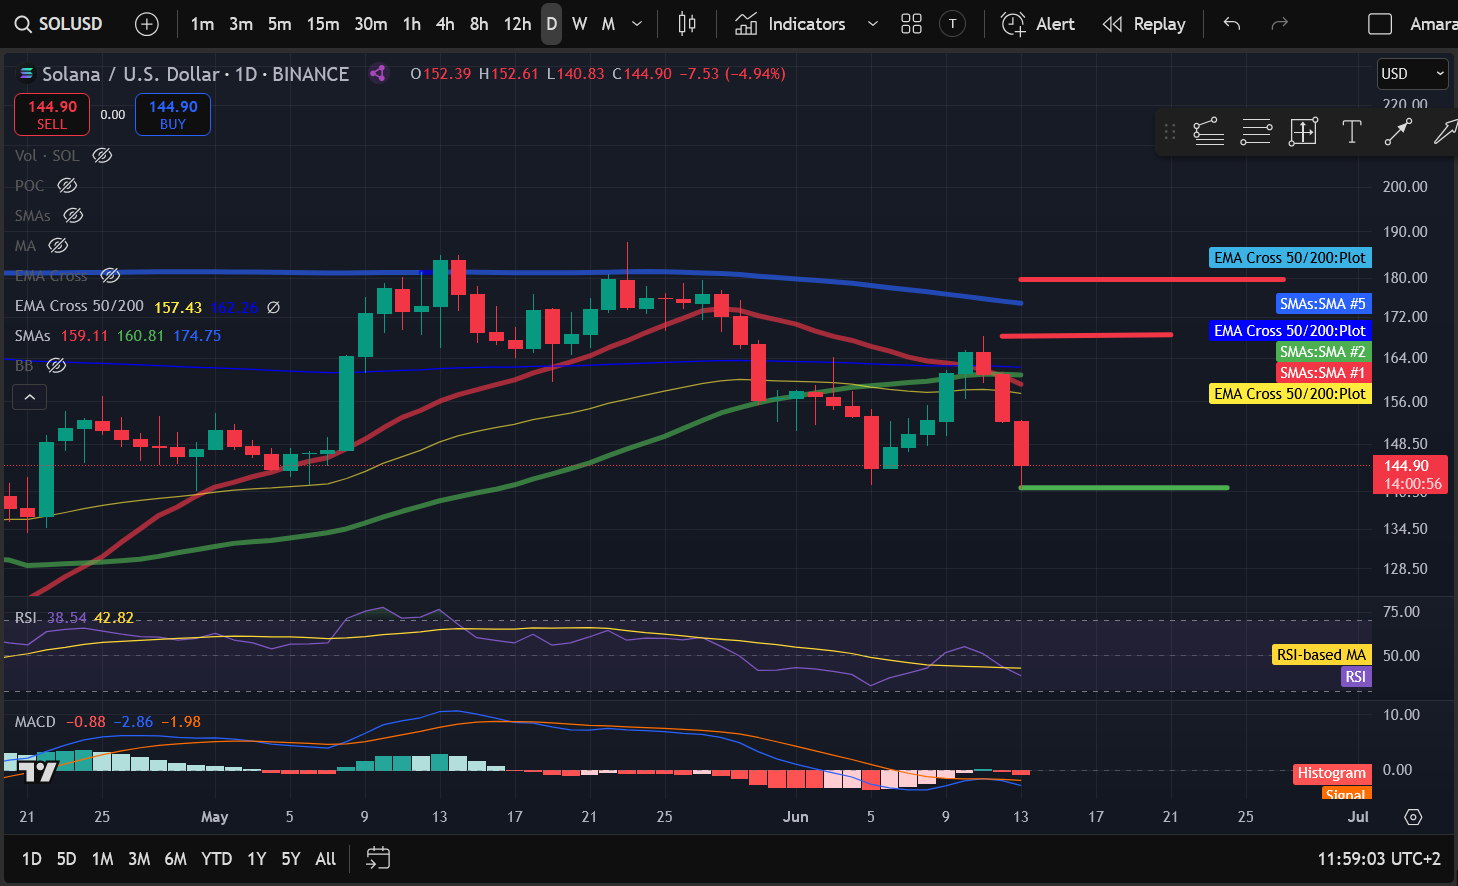Click the 144.90 BUY button

[x=173, y=115]
